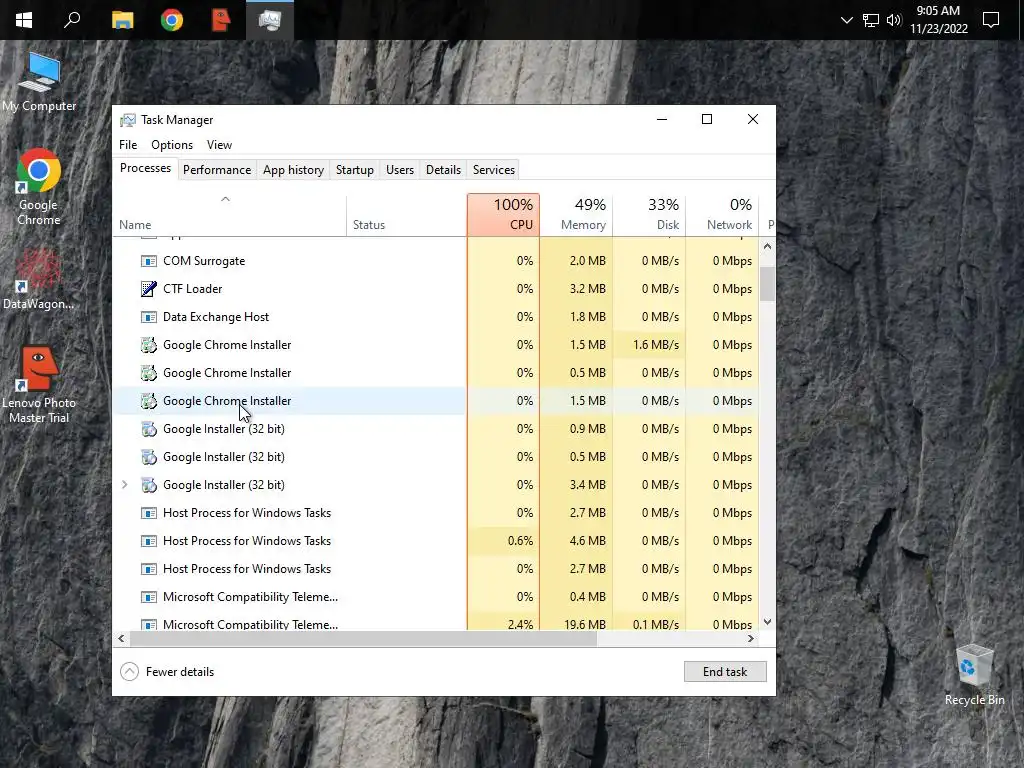Select the Task Manager taskbar button
The width and height of the screenshot is (1024, 768).
click(270, 20)
